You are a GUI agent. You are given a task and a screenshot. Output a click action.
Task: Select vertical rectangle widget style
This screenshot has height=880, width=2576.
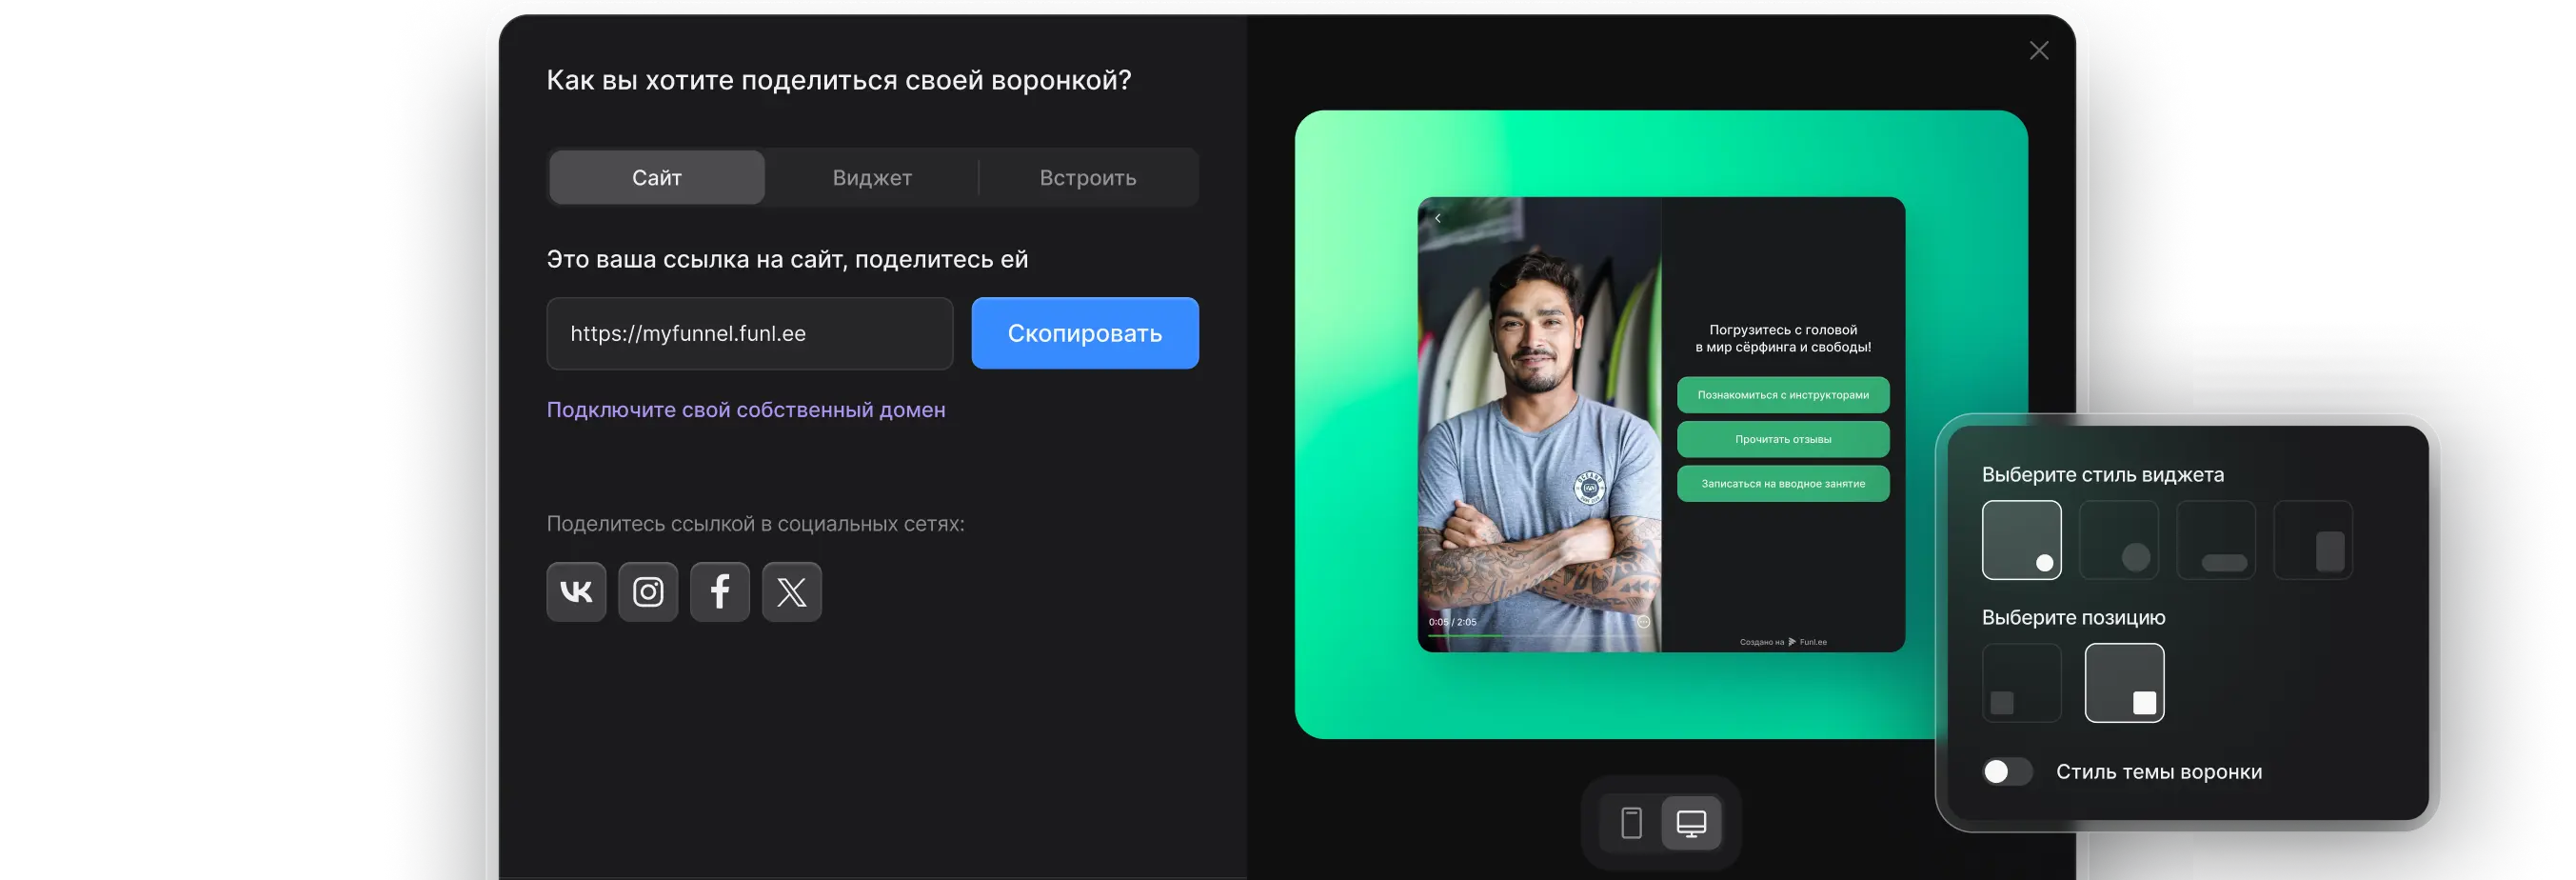(x=2313, y=540)
